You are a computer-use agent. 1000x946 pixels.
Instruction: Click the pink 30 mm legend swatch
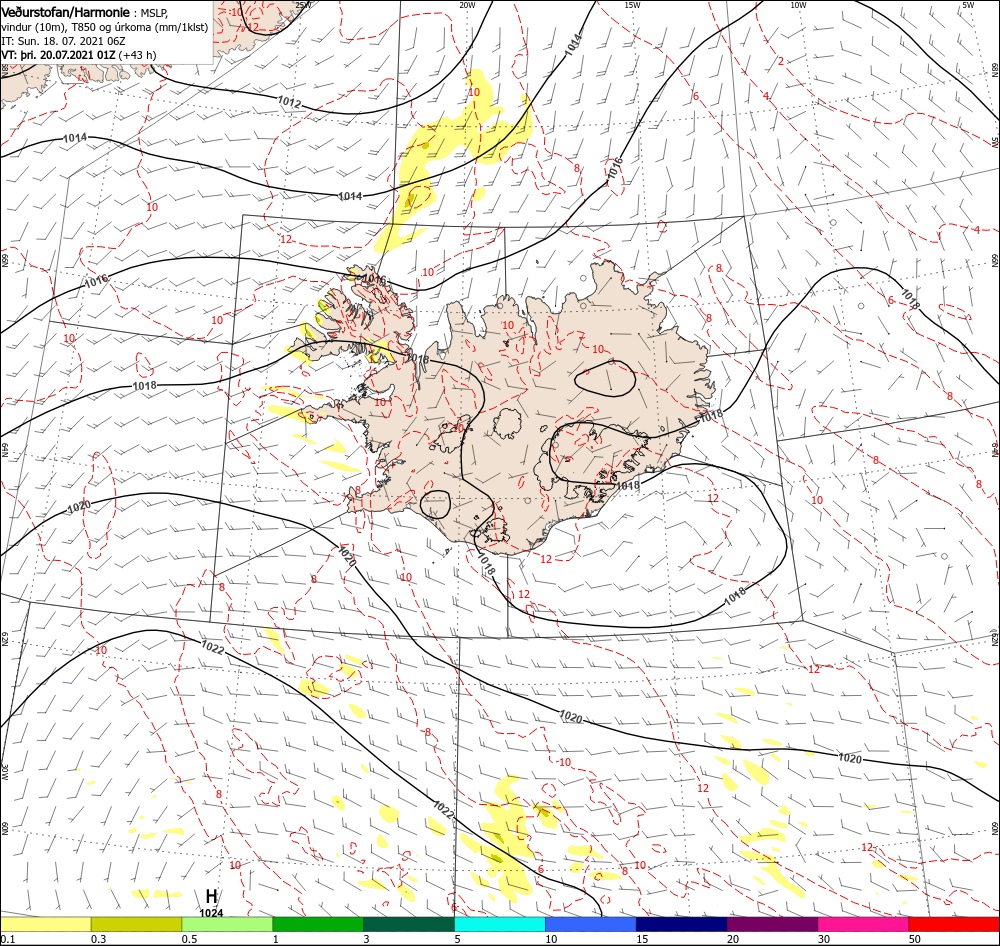click(x=863, y=924)
